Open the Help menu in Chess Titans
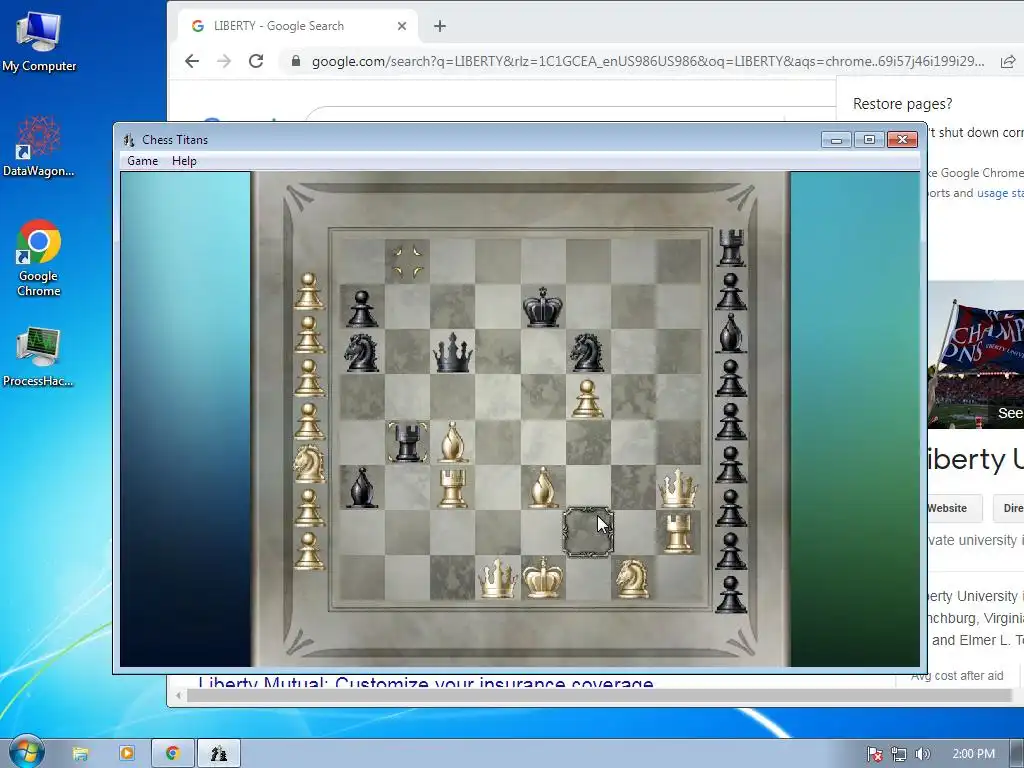The image size is (1024, 768). (x=184, y=161)
